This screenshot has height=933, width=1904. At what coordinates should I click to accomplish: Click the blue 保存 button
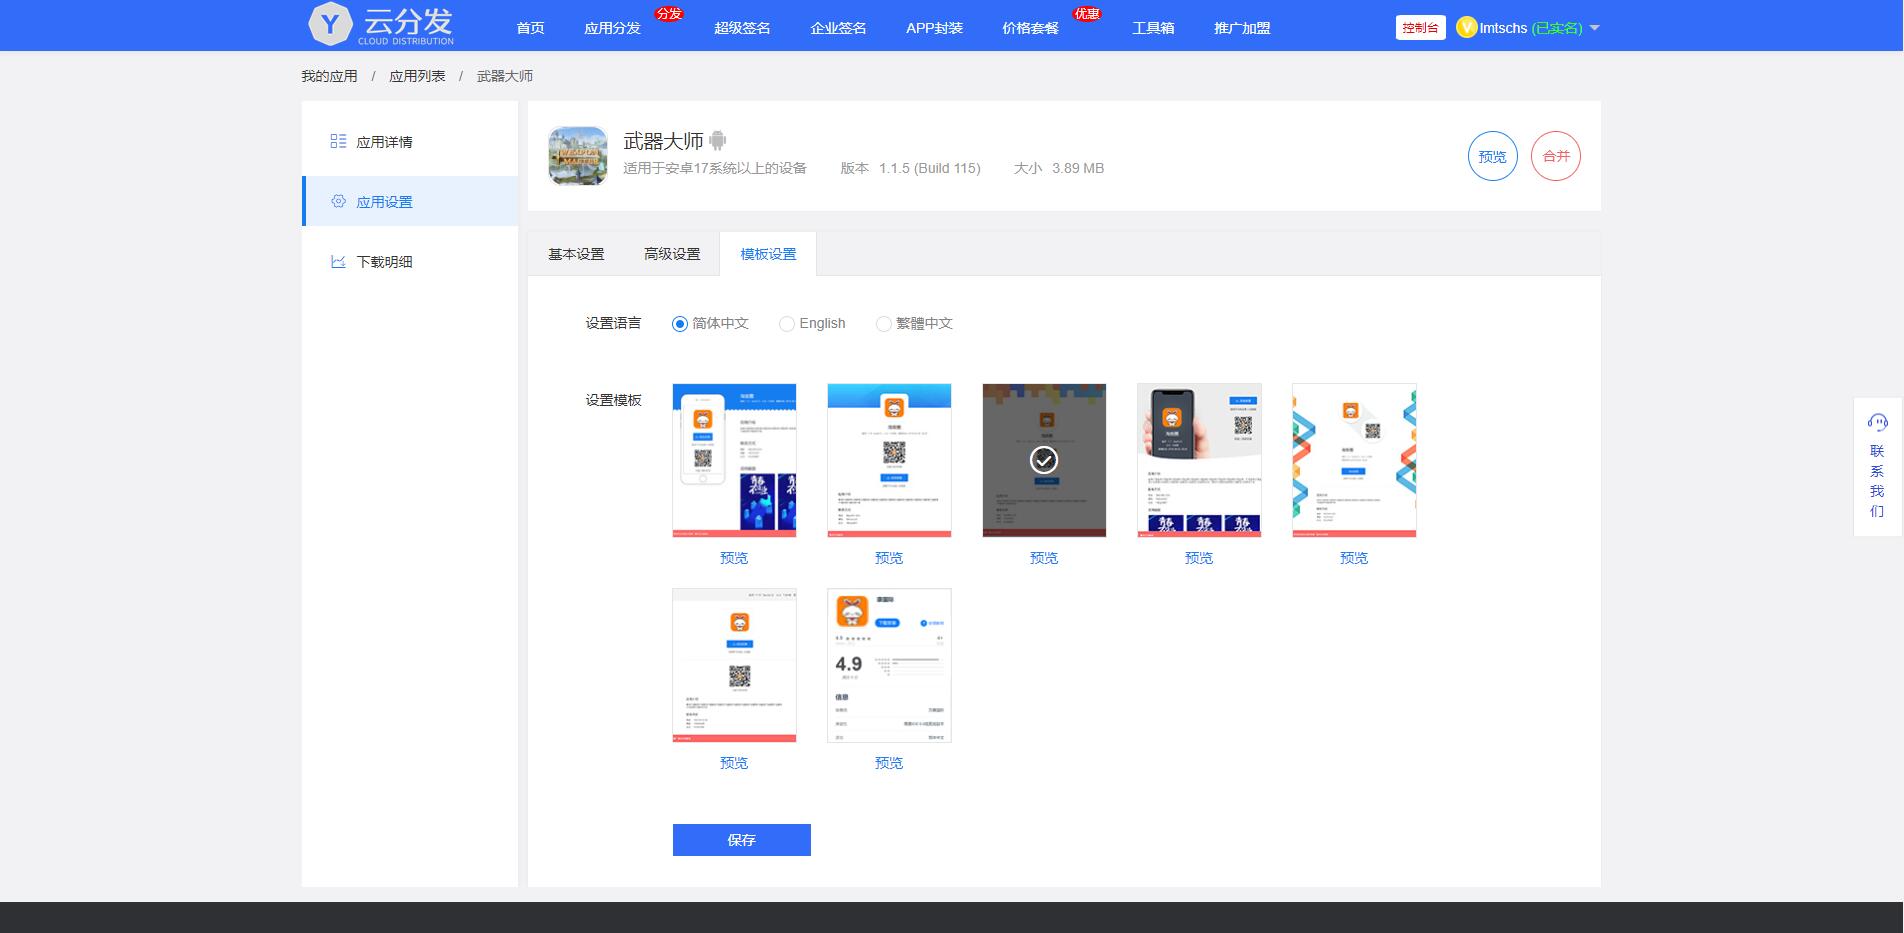(741, 840)
